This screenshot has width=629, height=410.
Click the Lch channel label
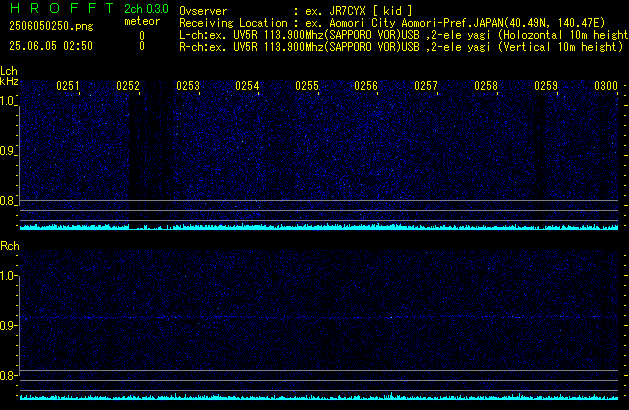point(9,71)
